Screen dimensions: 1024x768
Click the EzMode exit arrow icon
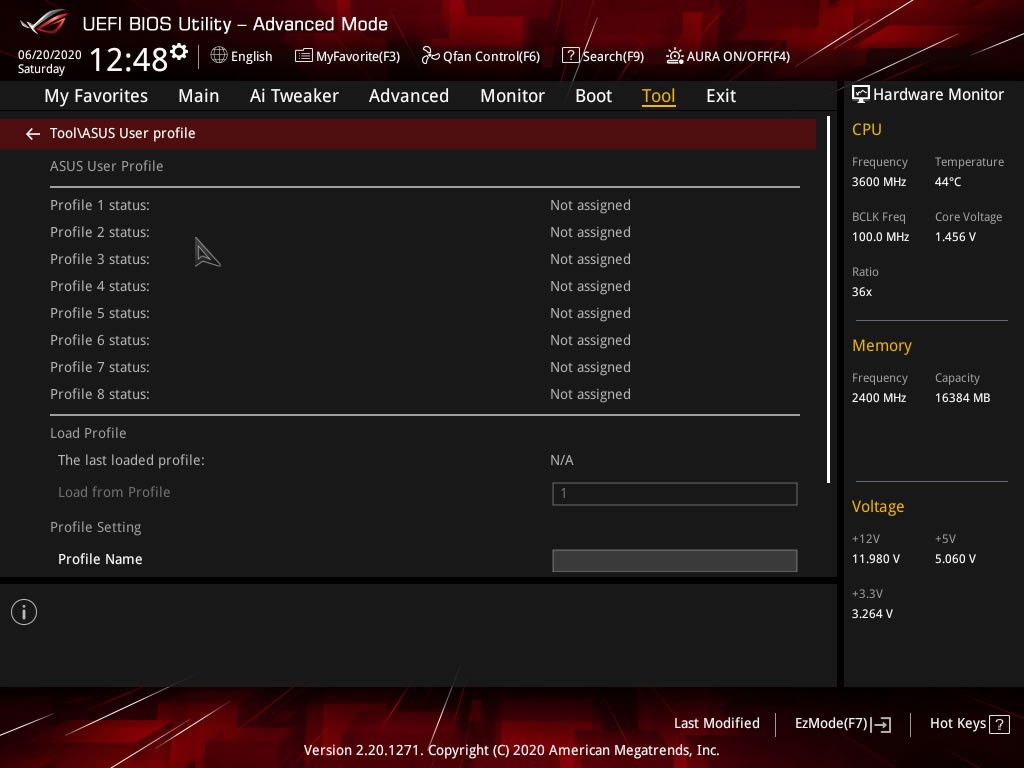(x=881, y=724)
